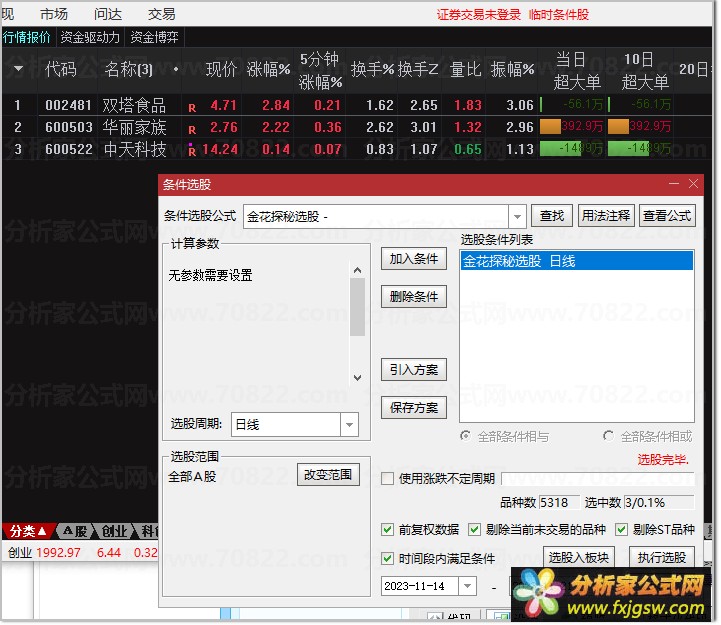721x625 pixels.
Task: Expand the 选股周期 dropdown
Action: tap(349, 424)
